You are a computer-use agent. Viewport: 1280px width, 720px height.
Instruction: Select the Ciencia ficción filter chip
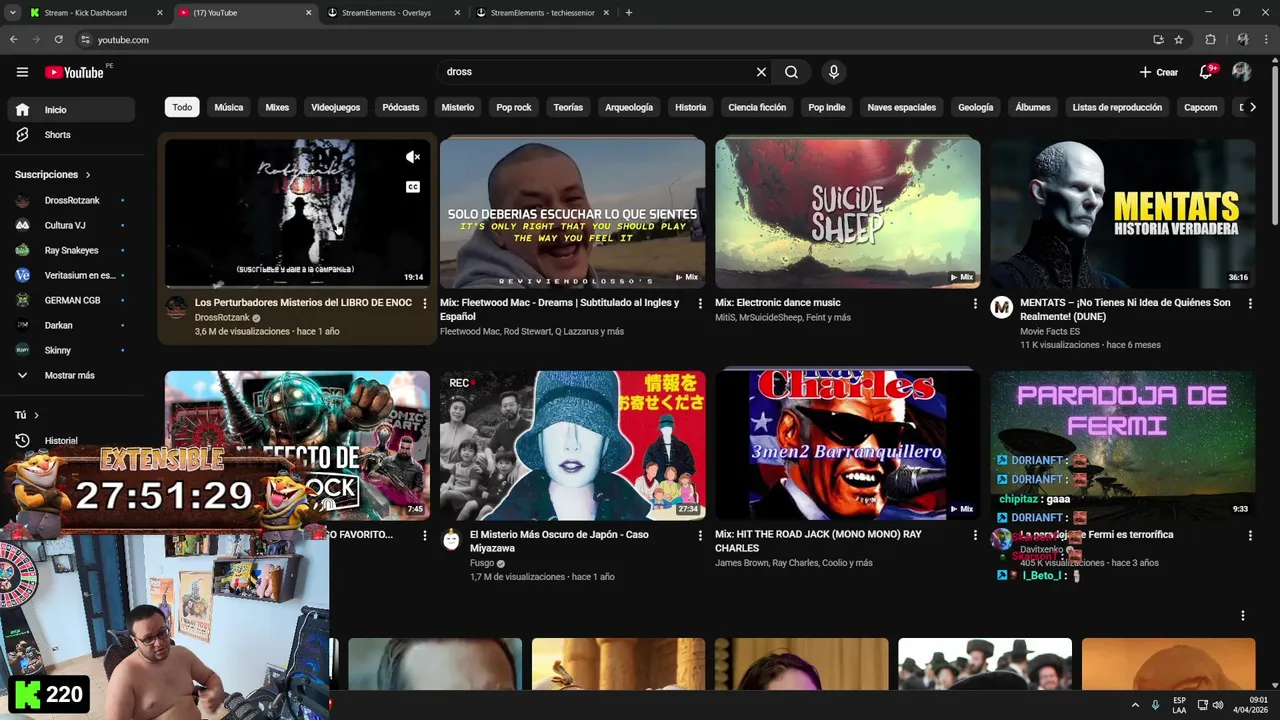[757, 107]
